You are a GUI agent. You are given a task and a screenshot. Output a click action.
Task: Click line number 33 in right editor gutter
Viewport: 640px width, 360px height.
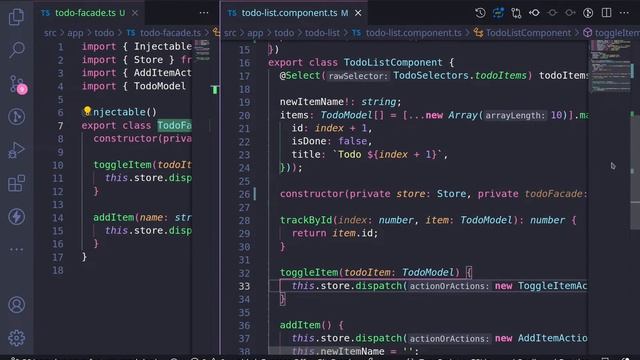point(244,286)
